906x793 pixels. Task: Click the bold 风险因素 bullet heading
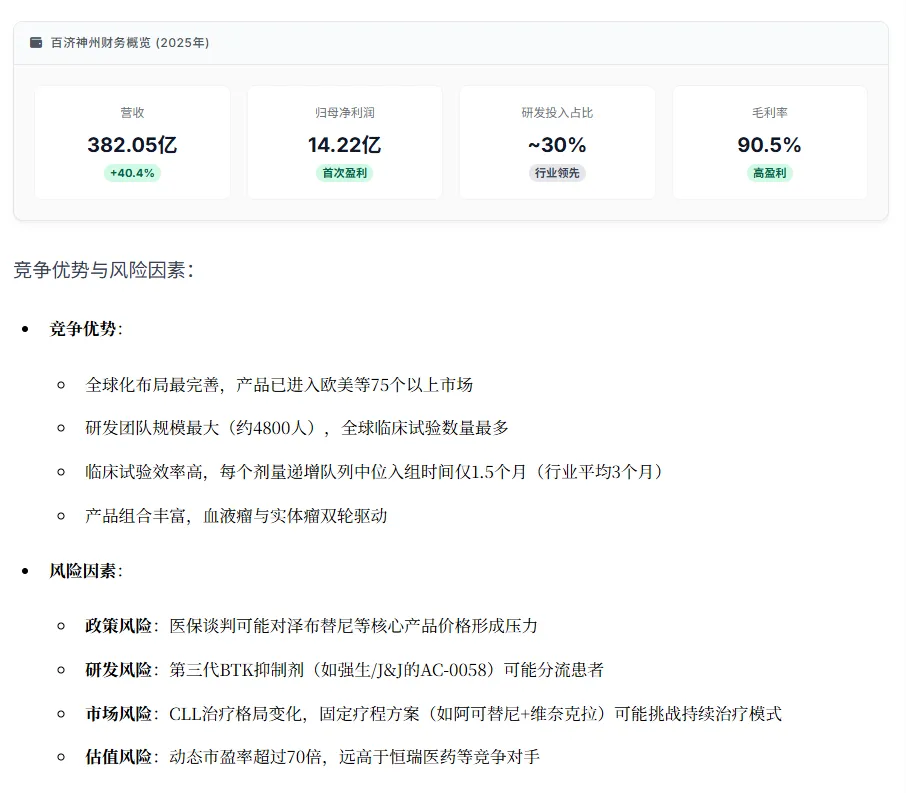pos(86,571)
